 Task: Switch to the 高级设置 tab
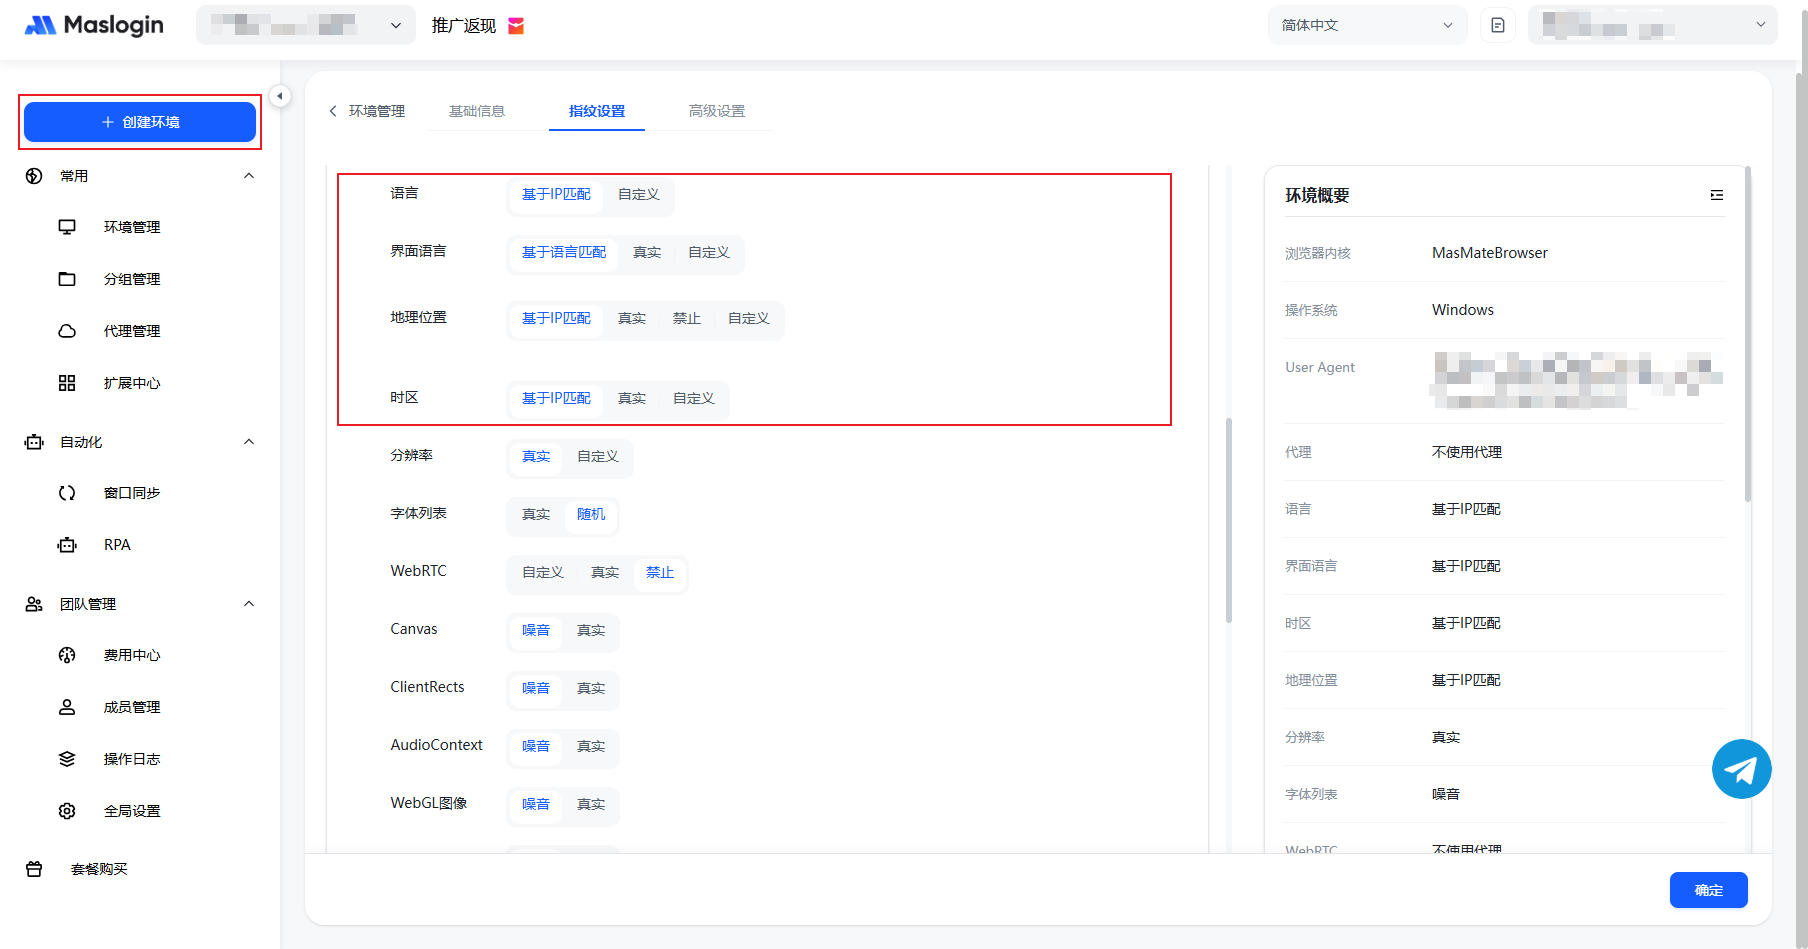pos(716,111)
